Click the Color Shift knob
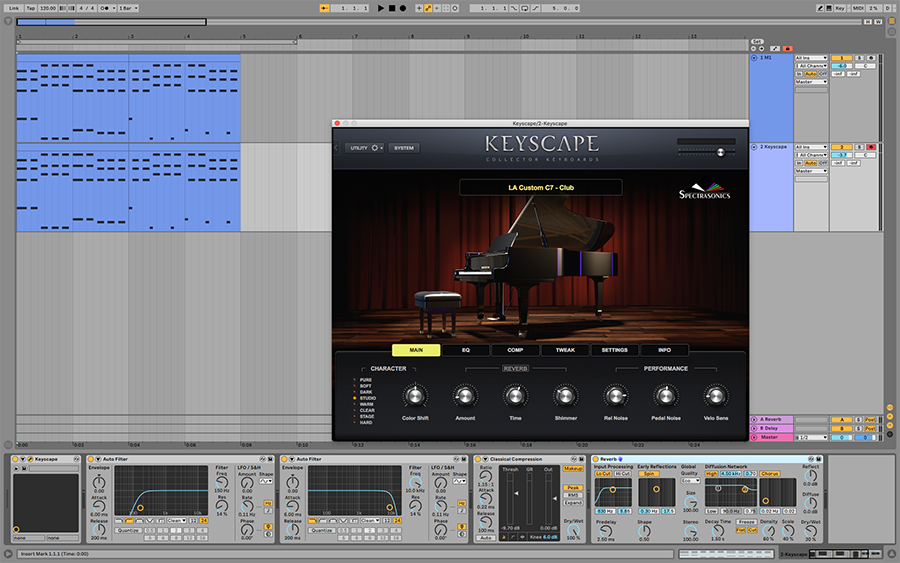900x563 pixels. (x=415, y=396)
